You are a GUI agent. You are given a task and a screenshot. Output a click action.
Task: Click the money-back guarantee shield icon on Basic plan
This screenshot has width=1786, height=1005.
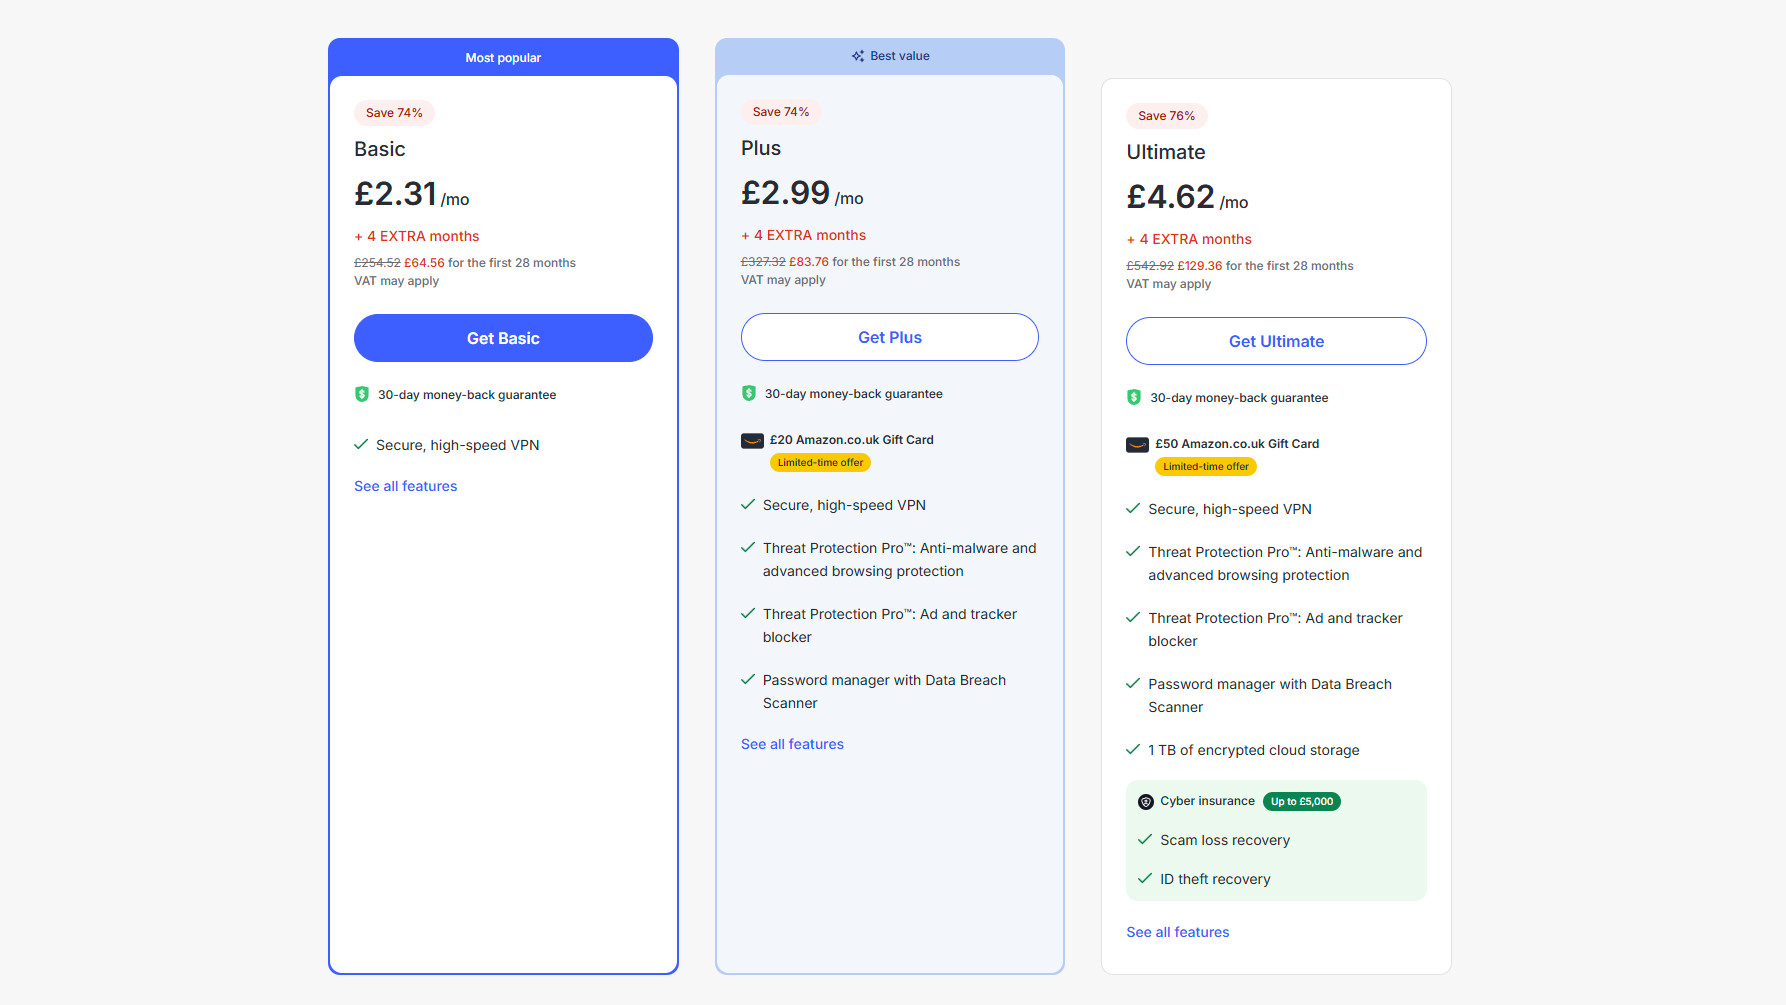click(x=362, y=394)
